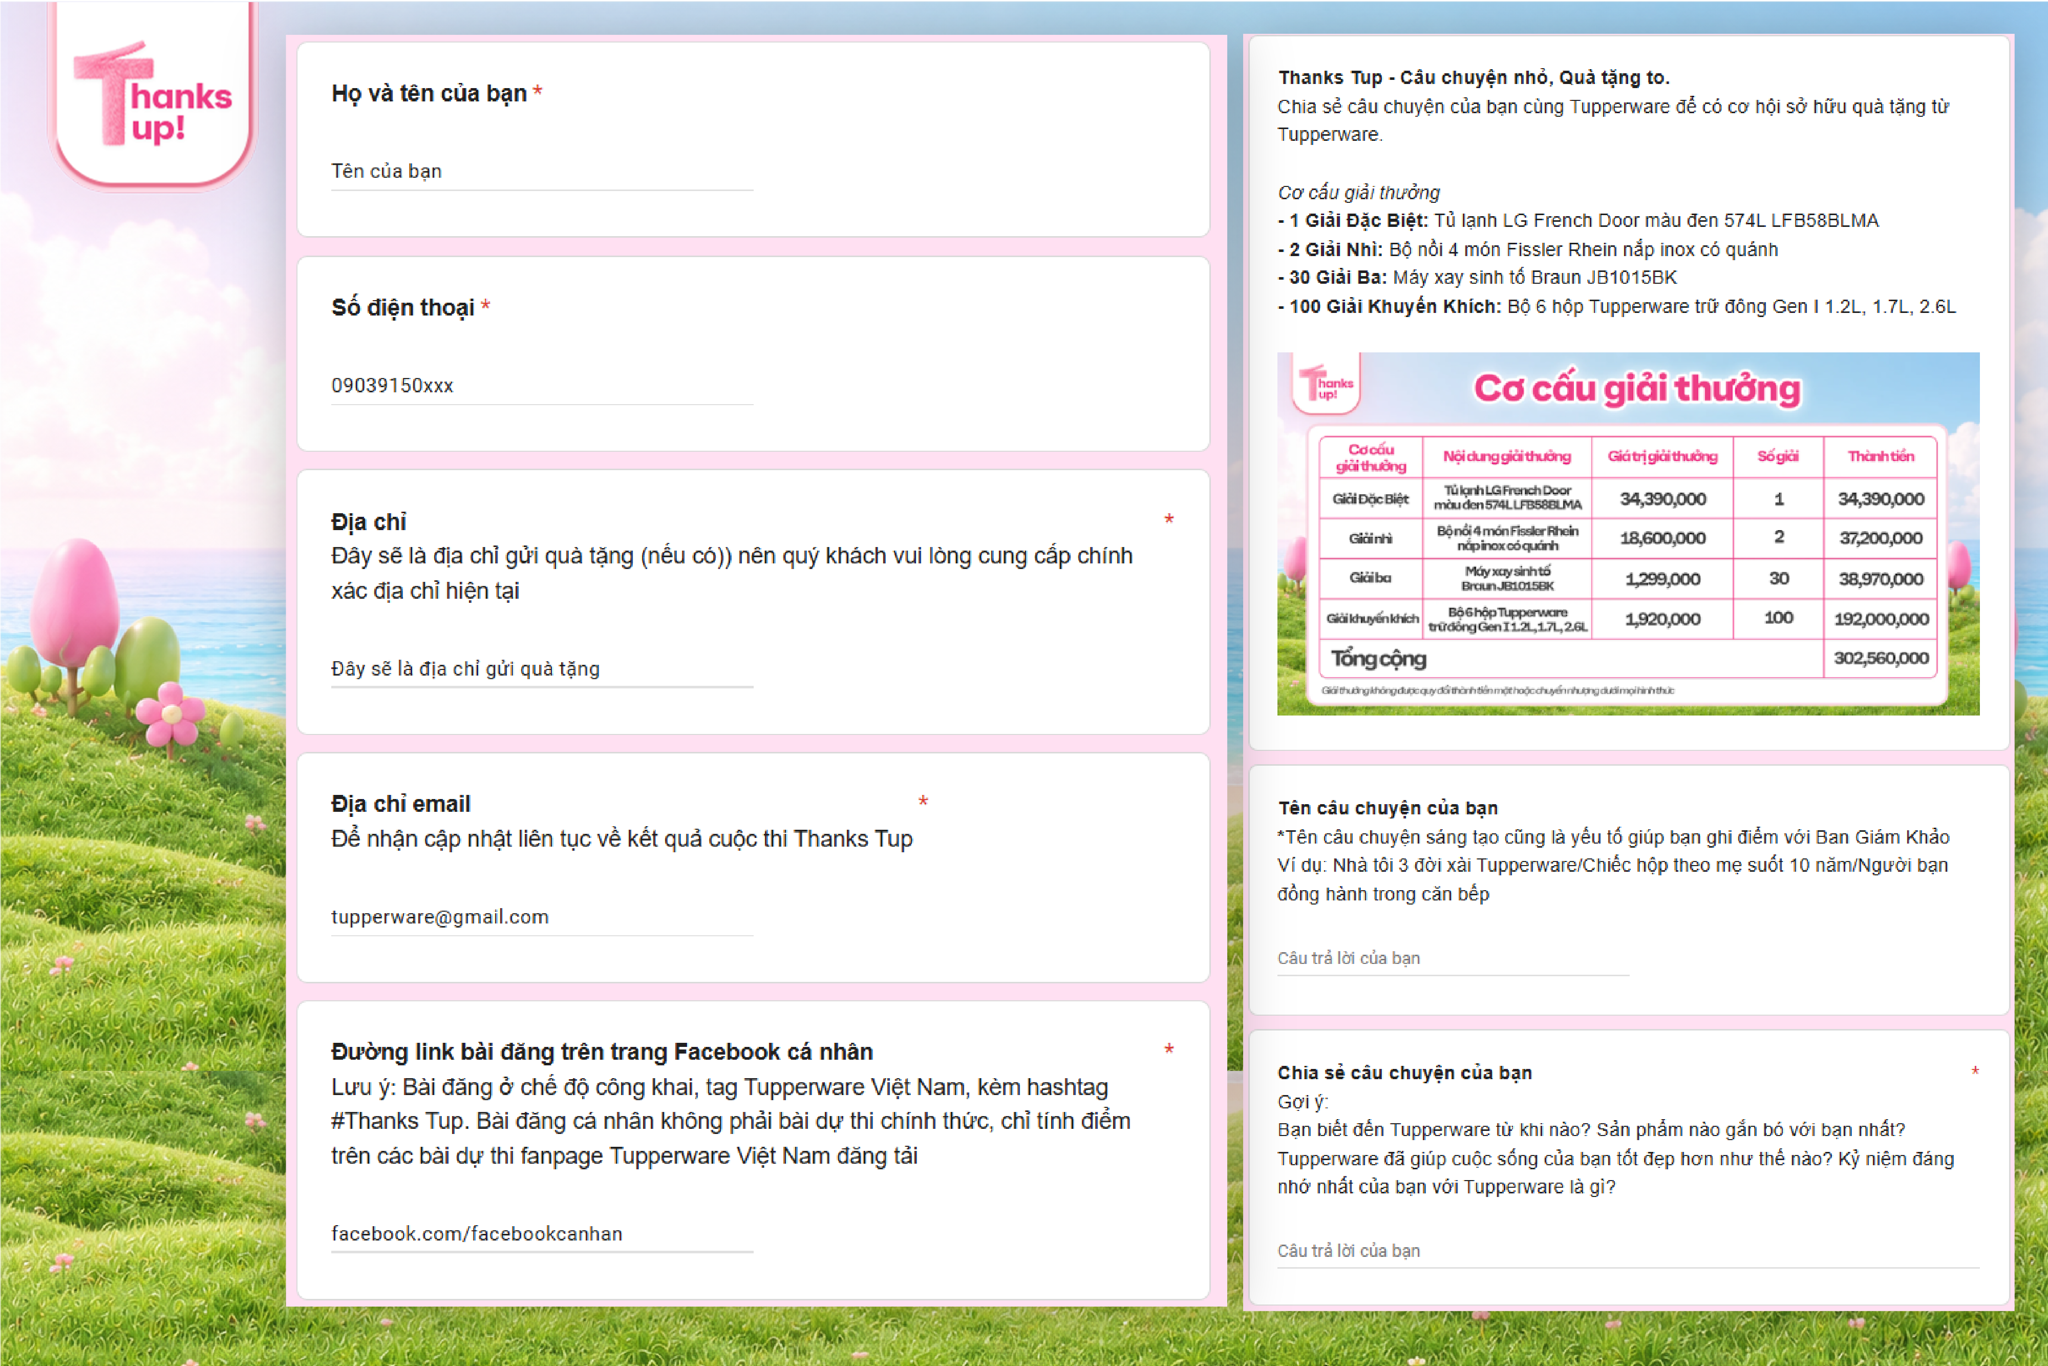Image resolution: width=2048 pixels, height=1366 pixels.
Task: Click the phone number field showing 09039150xxx
Action: coord(542,385)
